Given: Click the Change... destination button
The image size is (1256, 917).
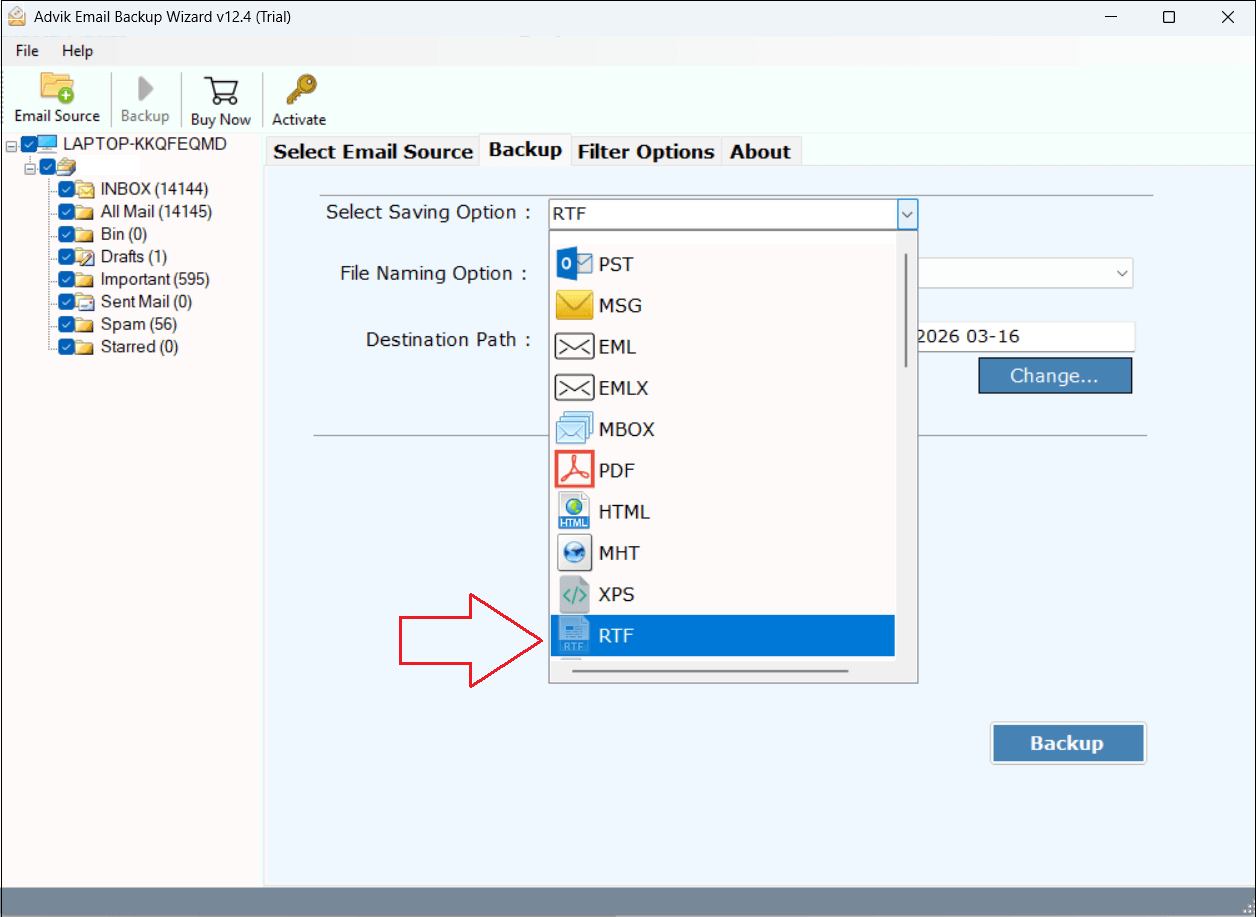Looking at the screenshot, I should pyautogui.click(x=1054, y=376).
